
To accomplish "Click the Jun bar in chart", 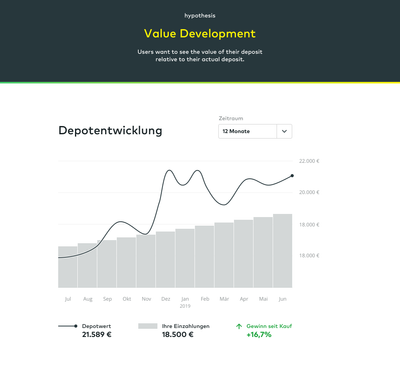I will pos(283,251).
